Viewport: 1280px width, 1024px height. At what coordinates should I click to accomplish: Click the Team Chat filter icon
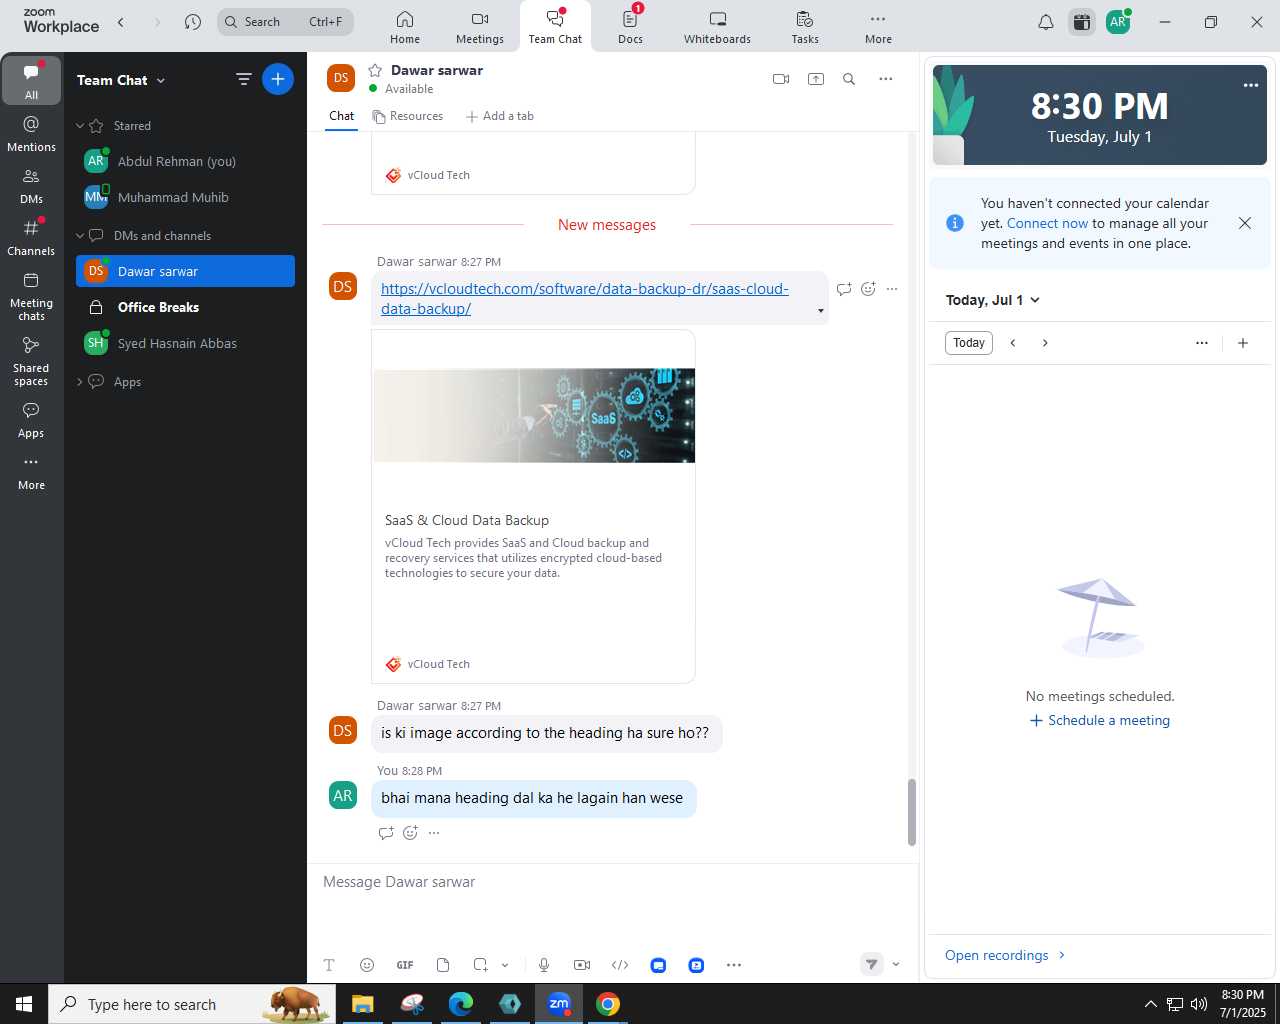pos(243,79)
